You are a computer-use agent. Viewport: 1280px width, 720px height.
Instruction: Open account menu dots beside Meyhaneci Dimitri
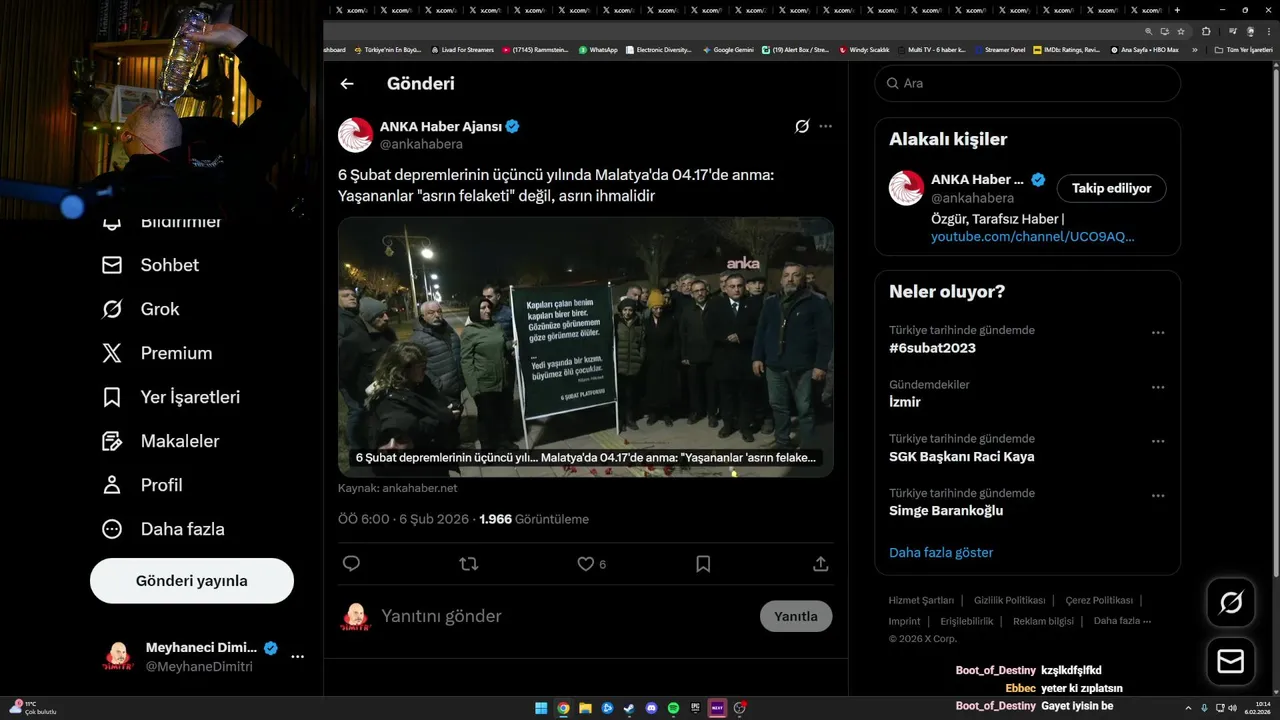pyautogui.click(x=297, y=657)
